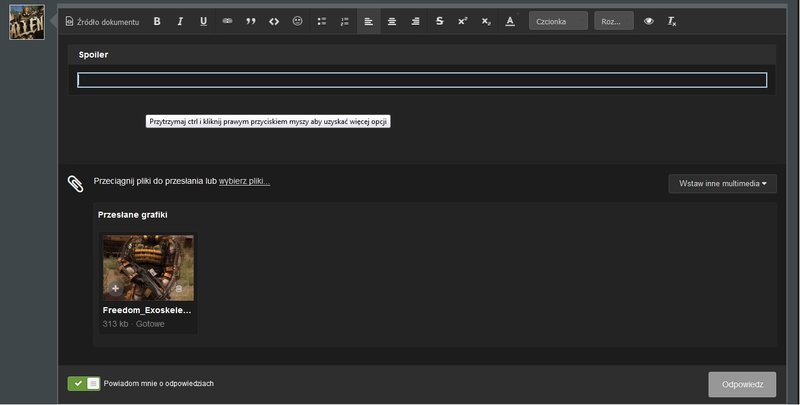Insert a code snippet
The image size is (800, 405).
point(274,21)
